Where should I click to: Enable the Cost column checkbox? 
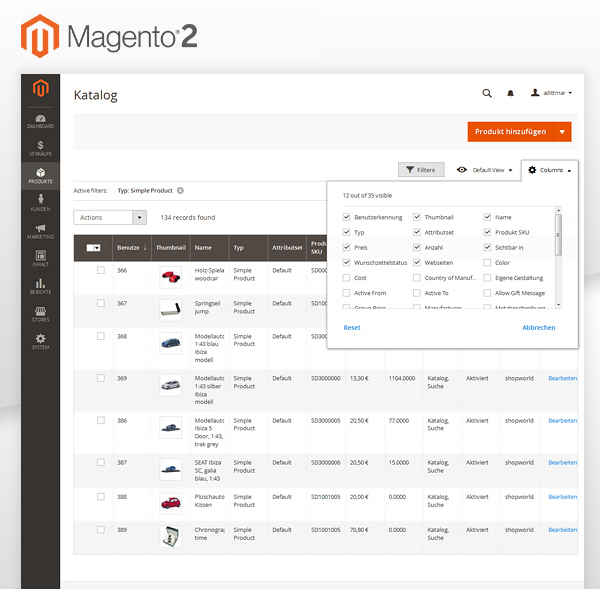click(346, 278)
